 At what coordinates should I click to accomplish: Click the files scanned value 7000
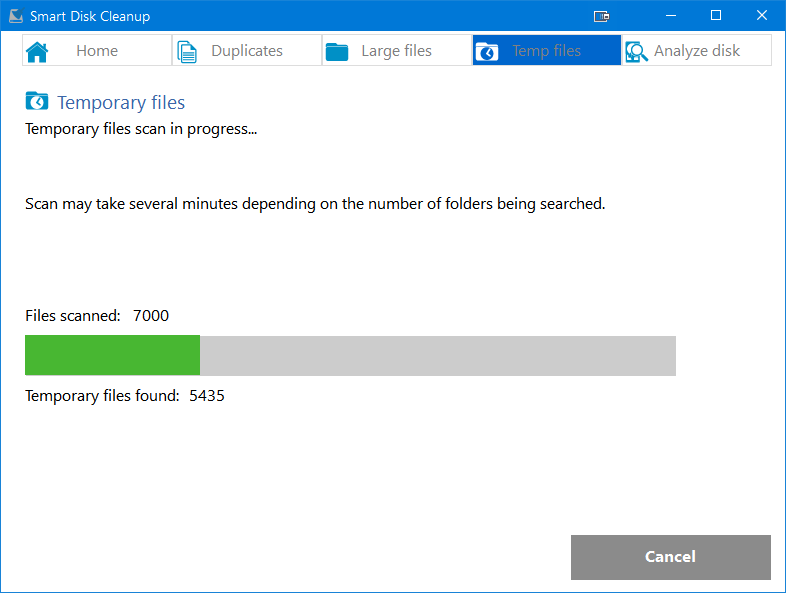click(x=151, y=315)
